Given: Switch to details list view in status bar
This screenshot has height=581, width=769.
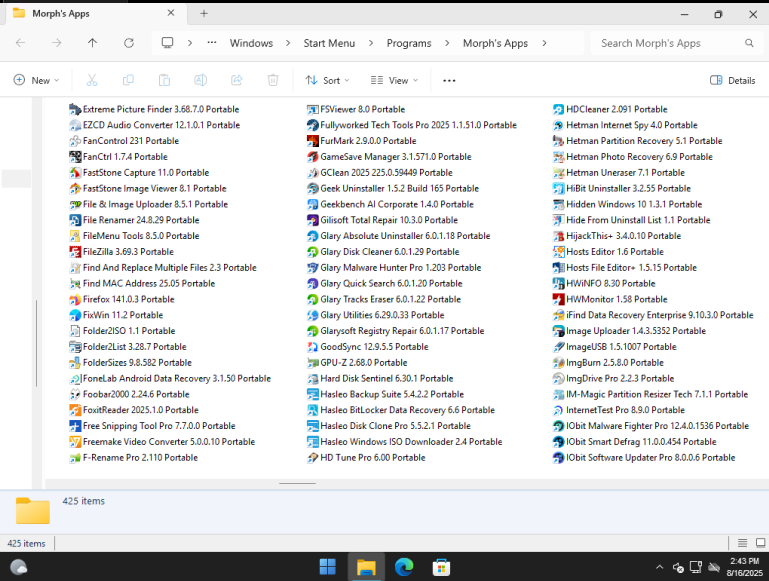Looking at the screenshot, I should click(743, 543).
